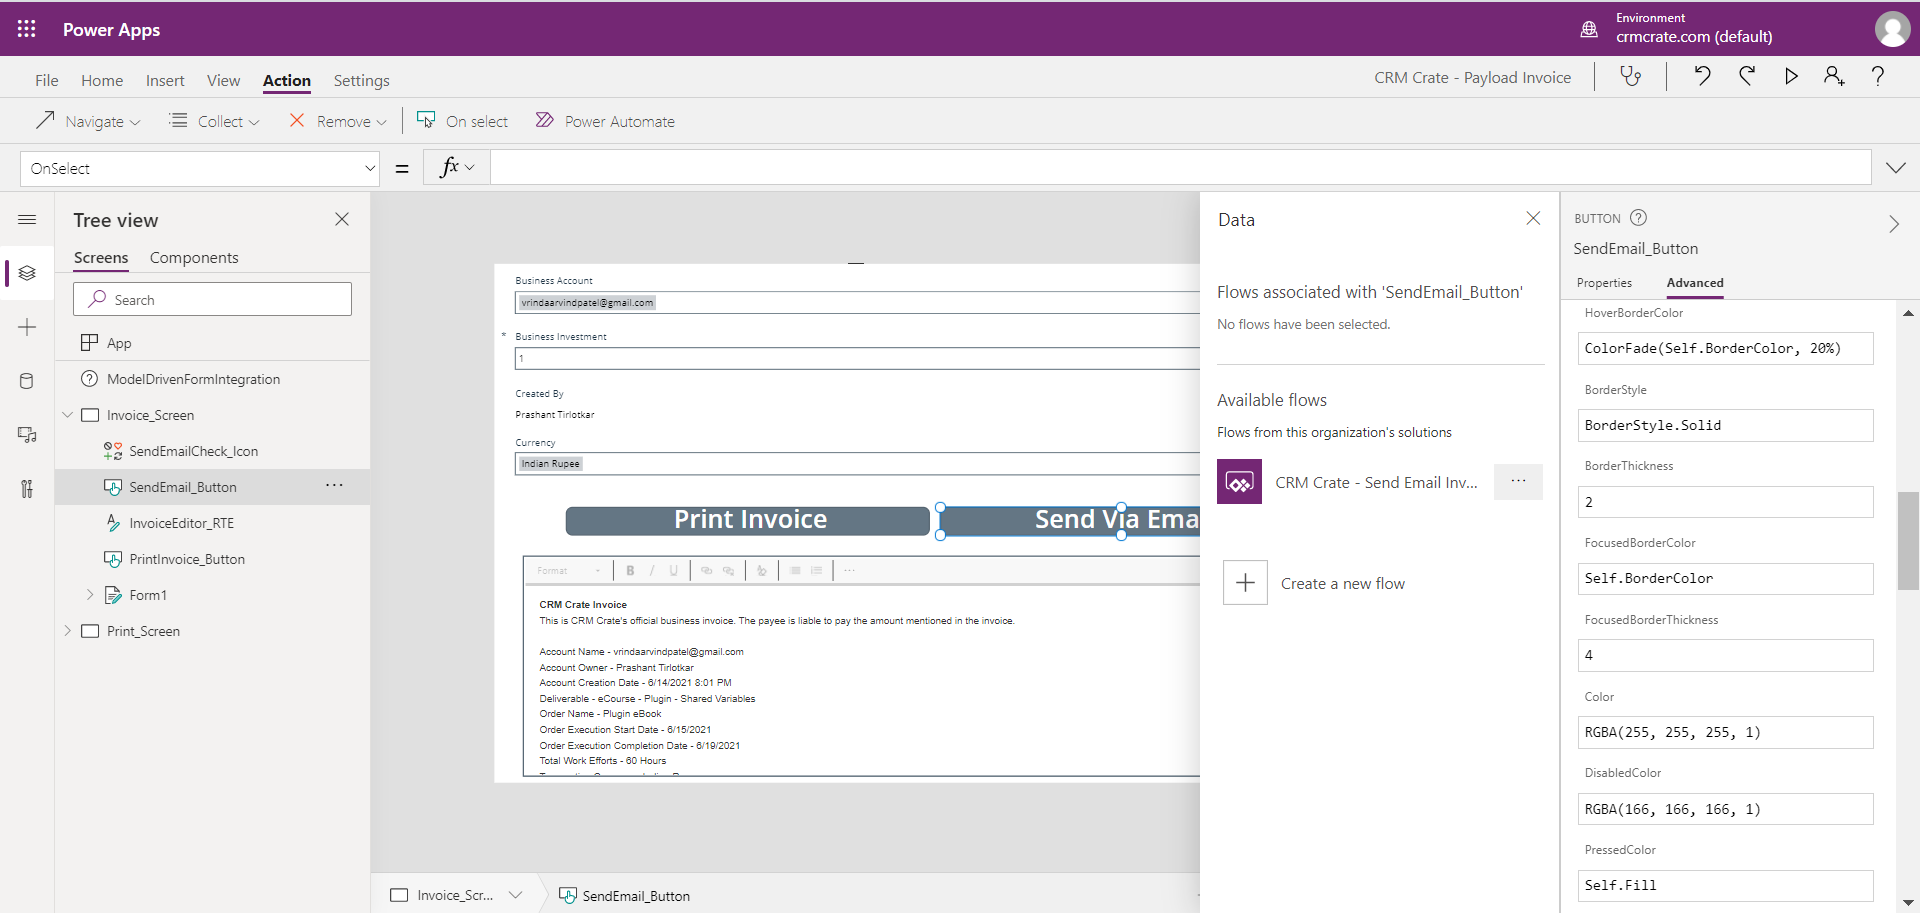1920x913 pixels.
Task: Share the app via the person icon
Action: click(1834, 76)
